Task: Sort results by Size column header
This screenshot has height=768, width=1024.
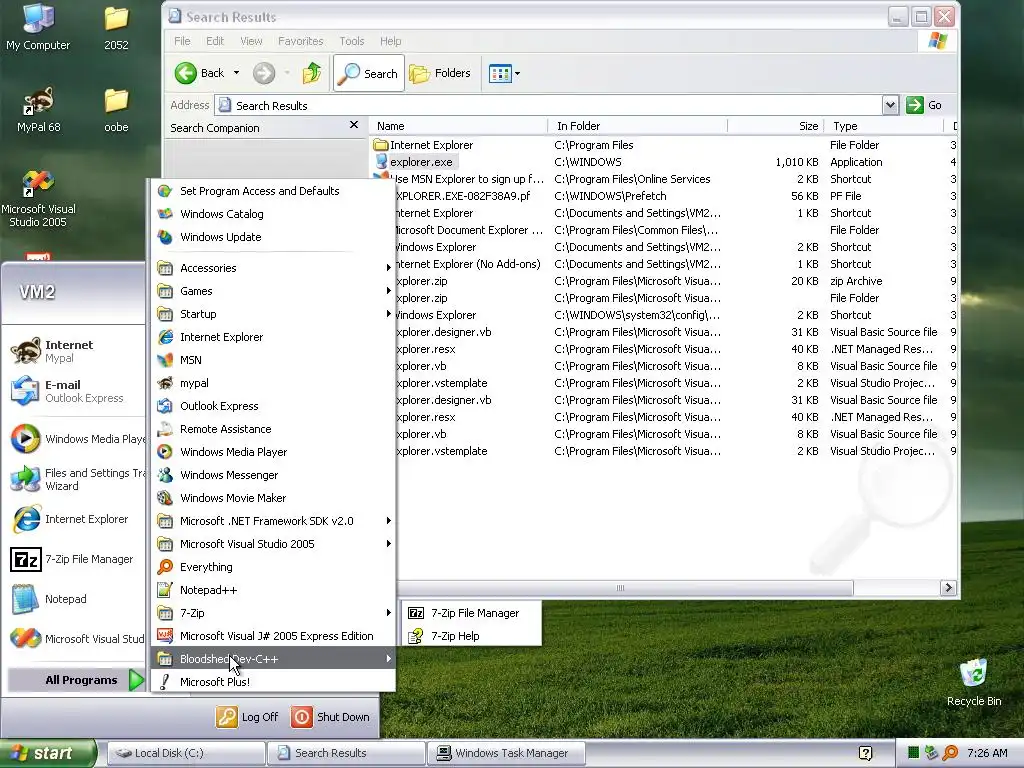Action: (x=776, y=126)
